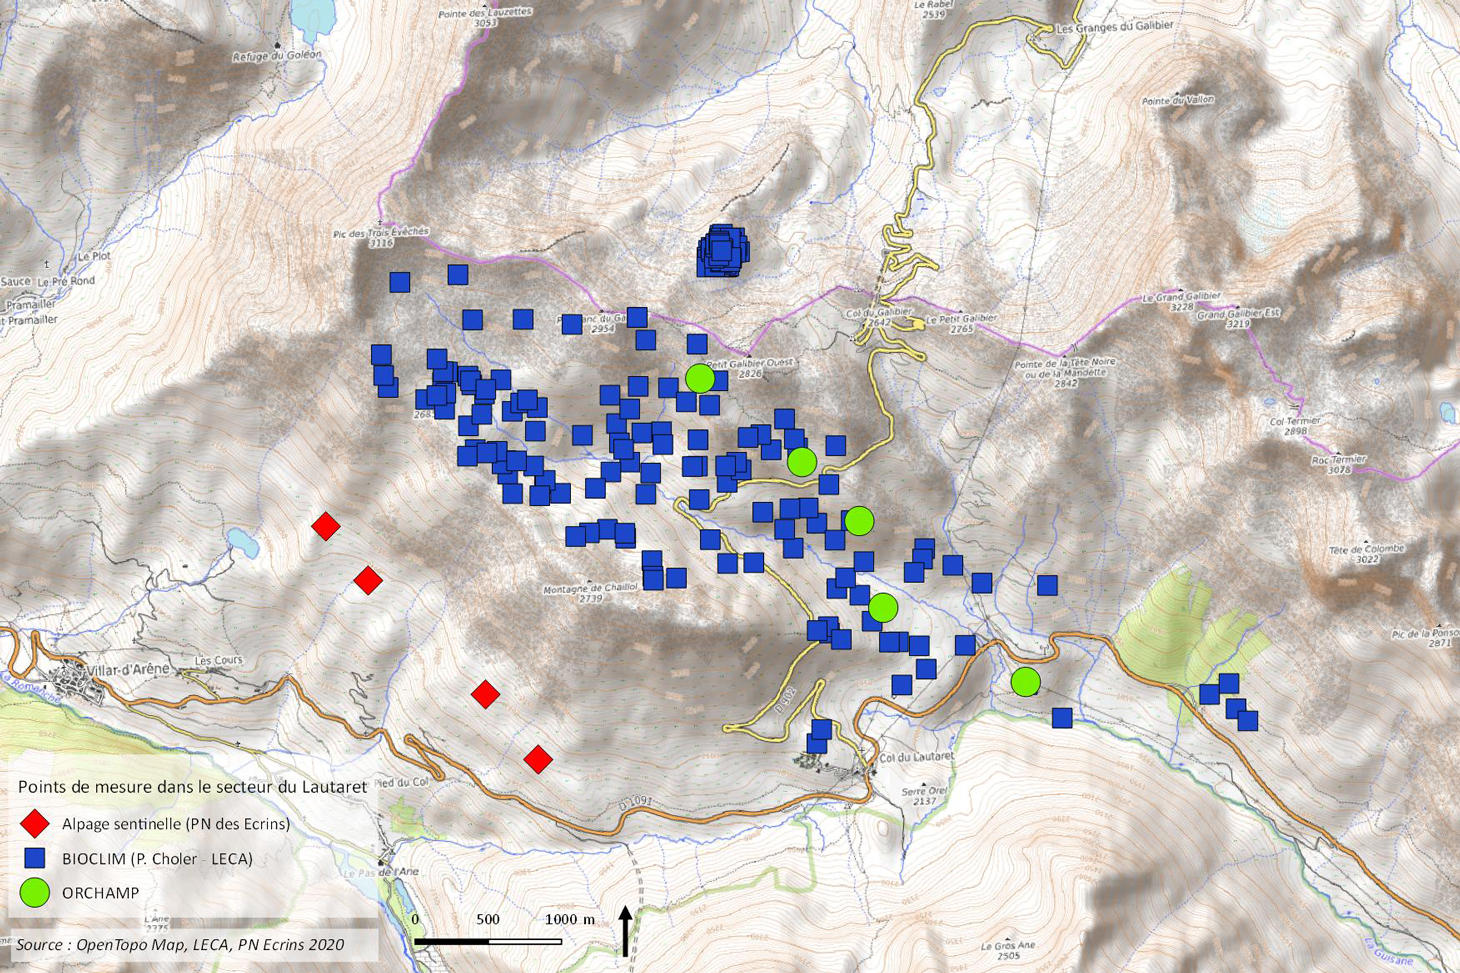1460x973 pixels.
Task: Click the Pointe des Lauzettes 3053 label
Action: tap(485, 18)
